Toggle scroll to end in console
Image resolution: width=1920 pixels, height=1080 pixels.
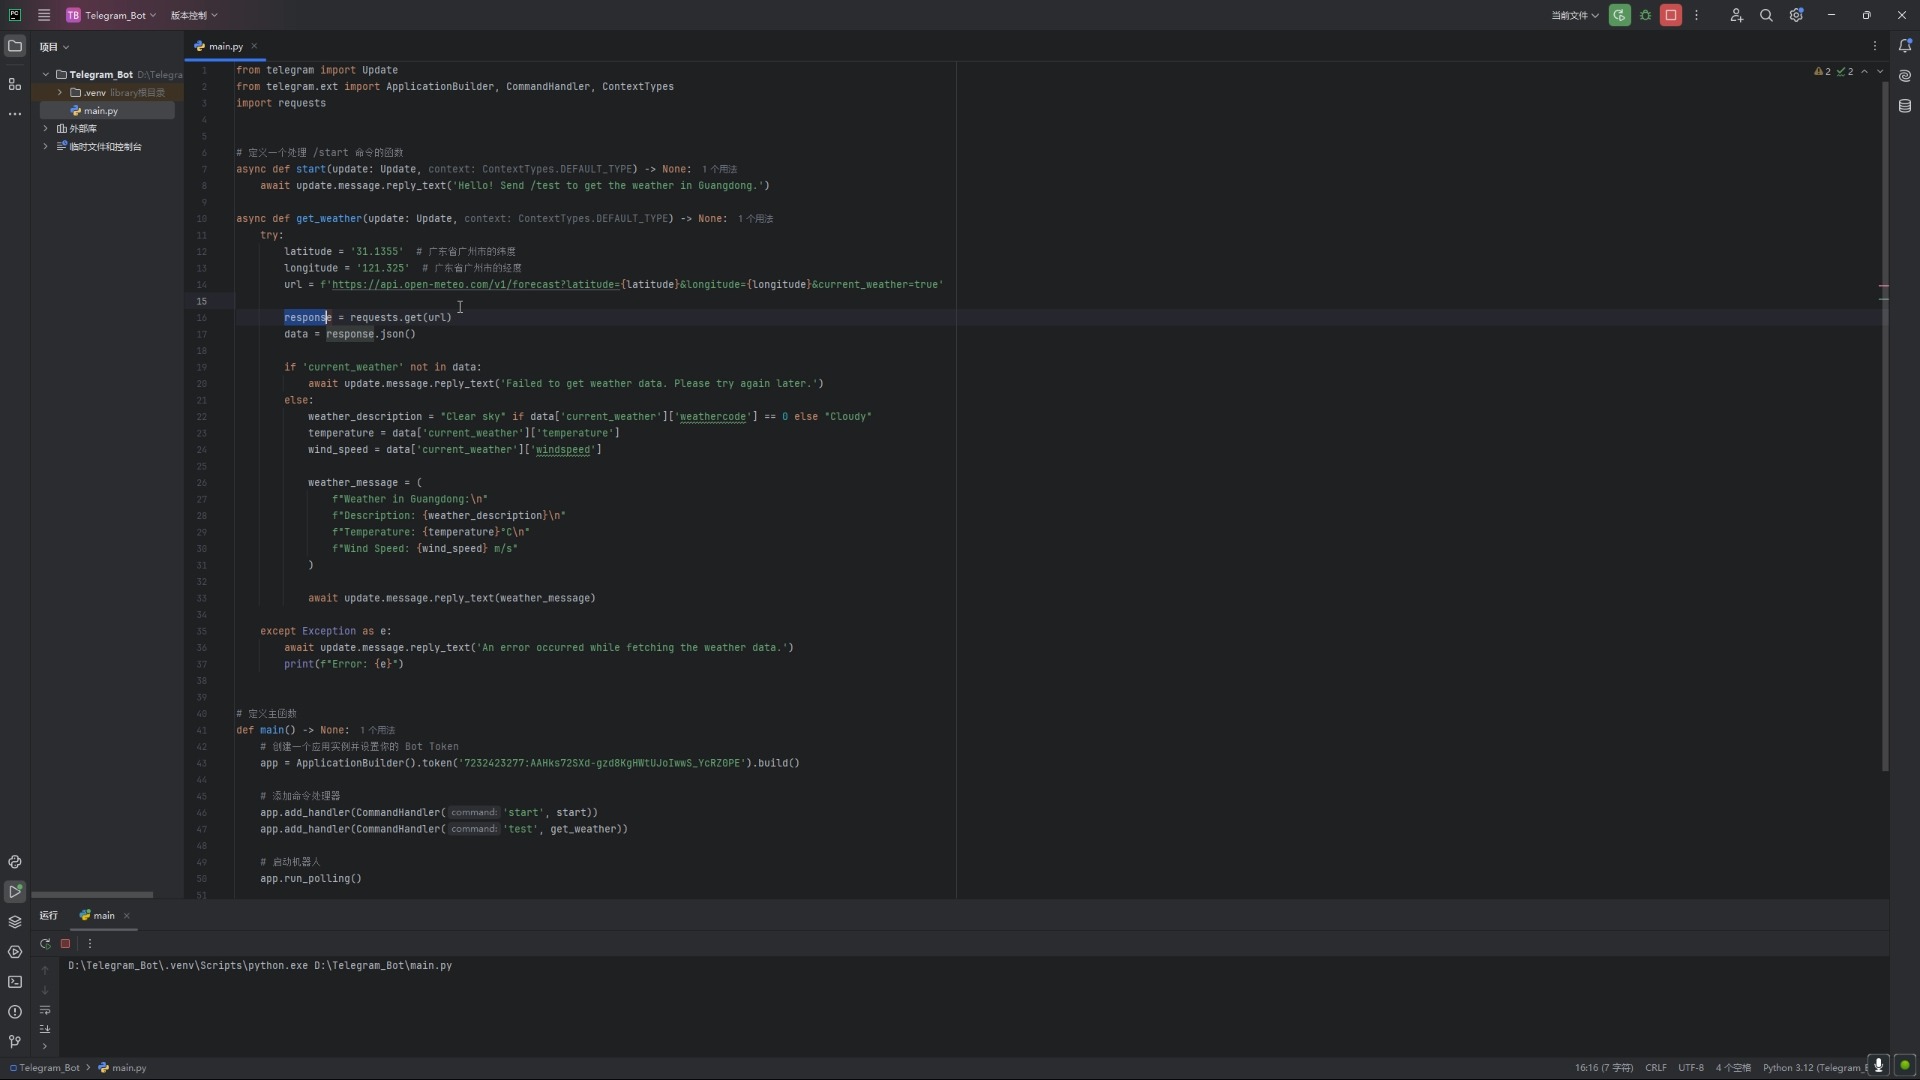[45, 1029]
